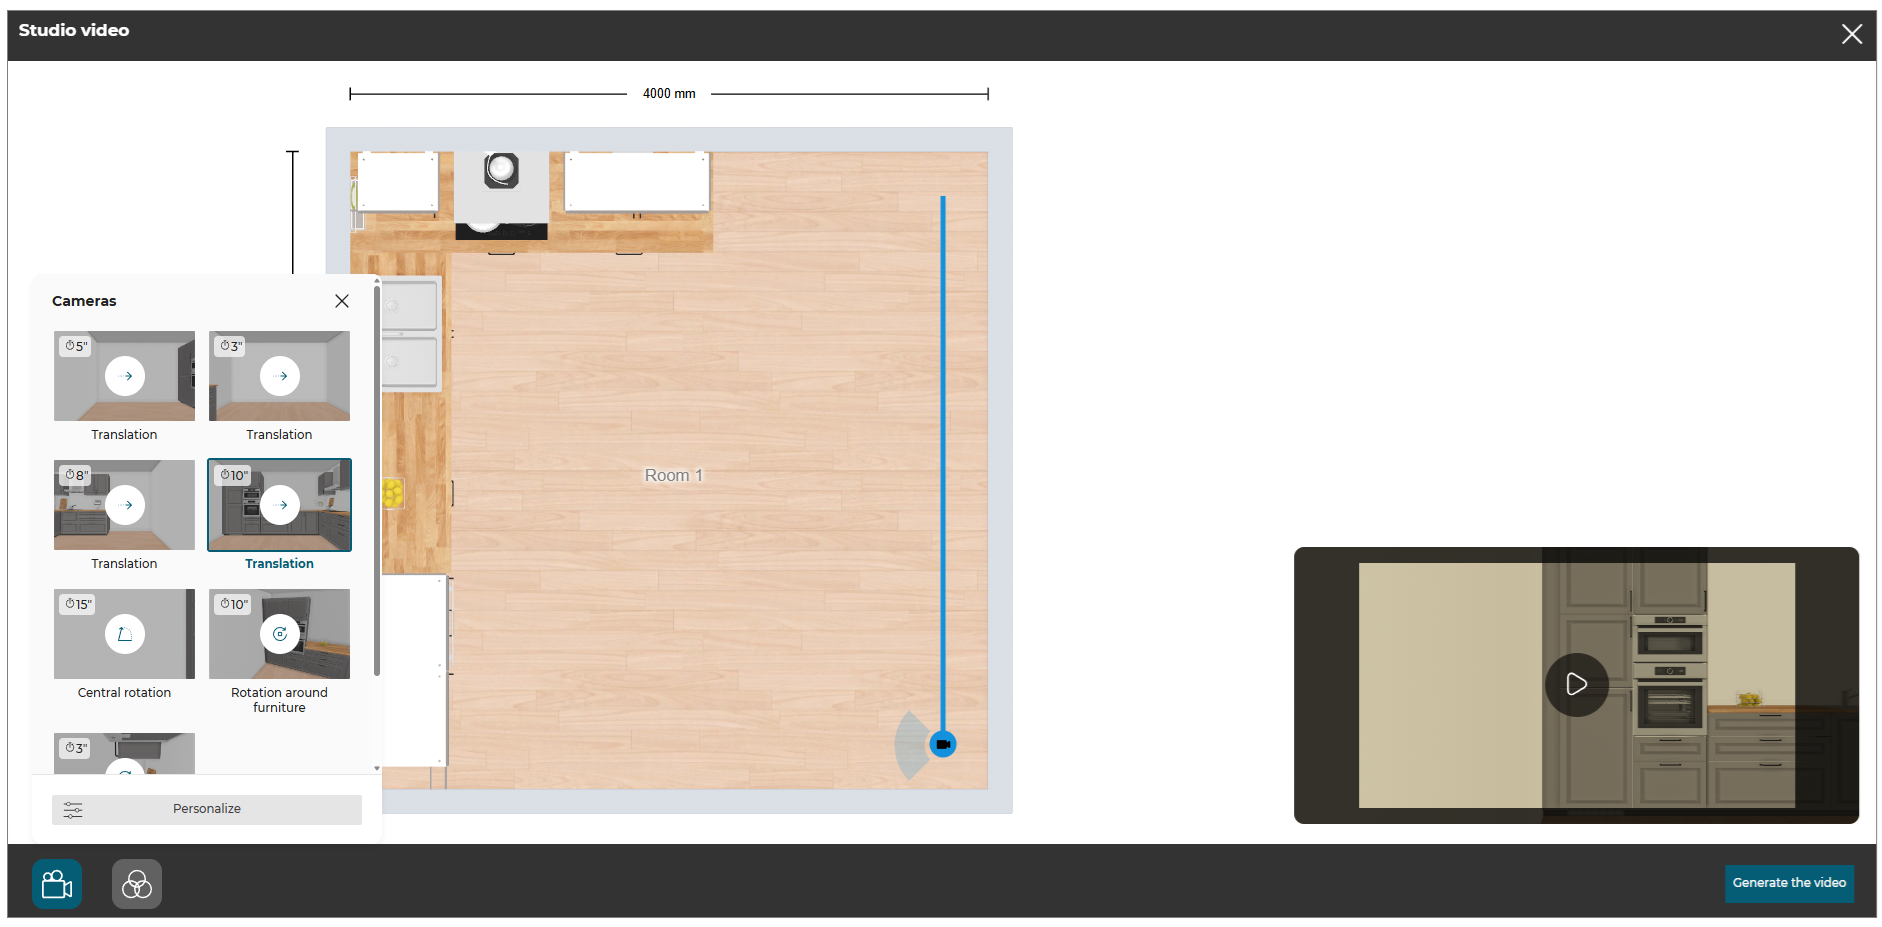Choose Rotation around furniture camera preset
1882x927 pixels.
pos(279,634)
